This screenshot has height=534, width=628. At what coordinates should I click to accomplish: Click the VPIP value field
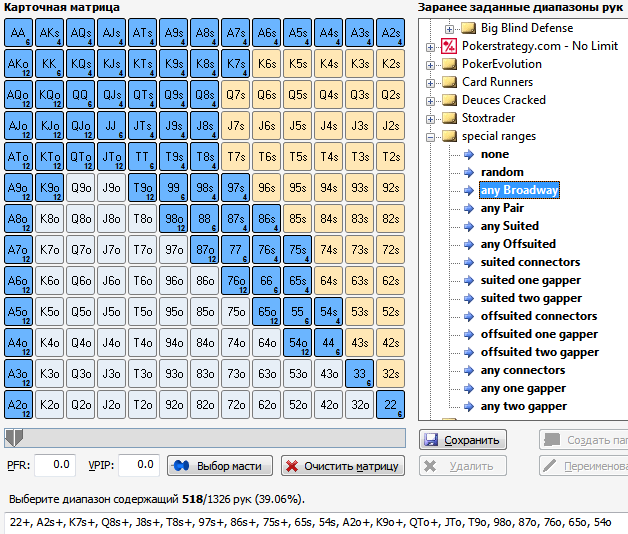(x=139, y=465)
